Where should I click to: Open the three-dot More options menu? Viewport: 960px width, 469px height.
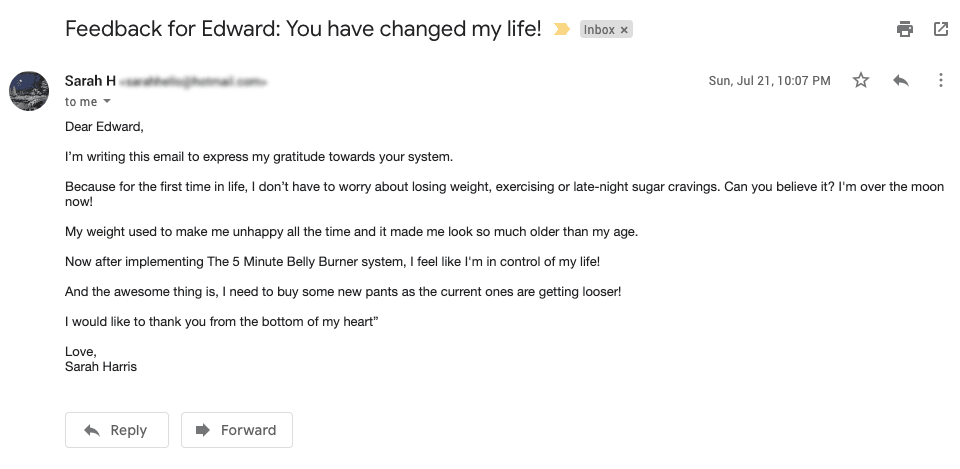(x=941, y=81)
